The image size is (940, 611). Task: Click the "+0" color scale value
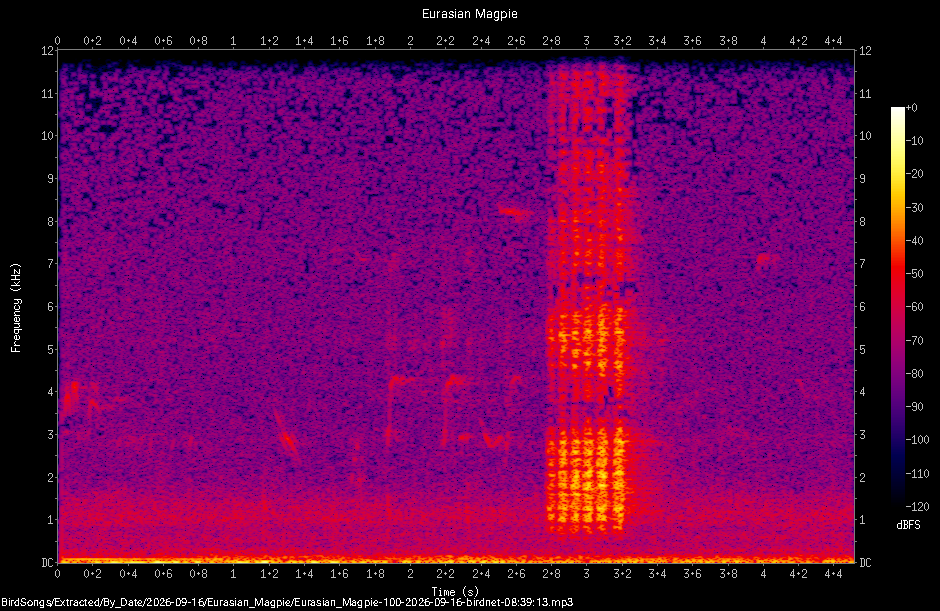point(911,108)
